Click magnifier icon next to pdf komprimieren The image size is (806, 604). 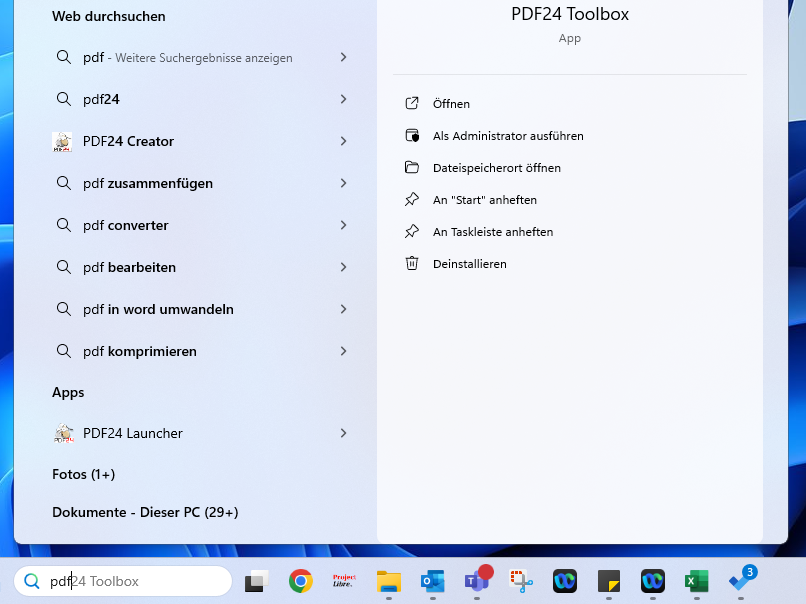click(64, 351)
